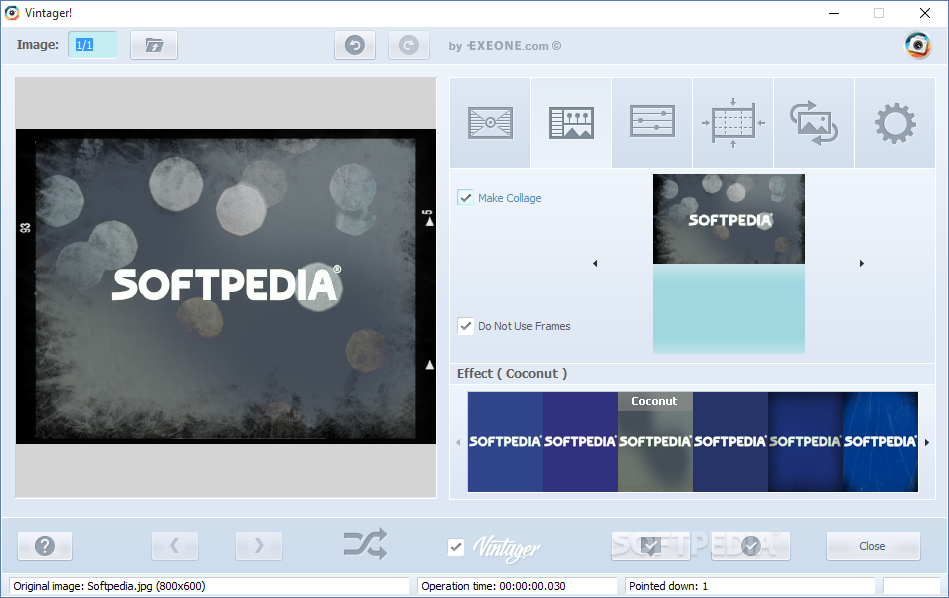
Task: Click the Vintager script logo text
Action: (x=507, y=548)
